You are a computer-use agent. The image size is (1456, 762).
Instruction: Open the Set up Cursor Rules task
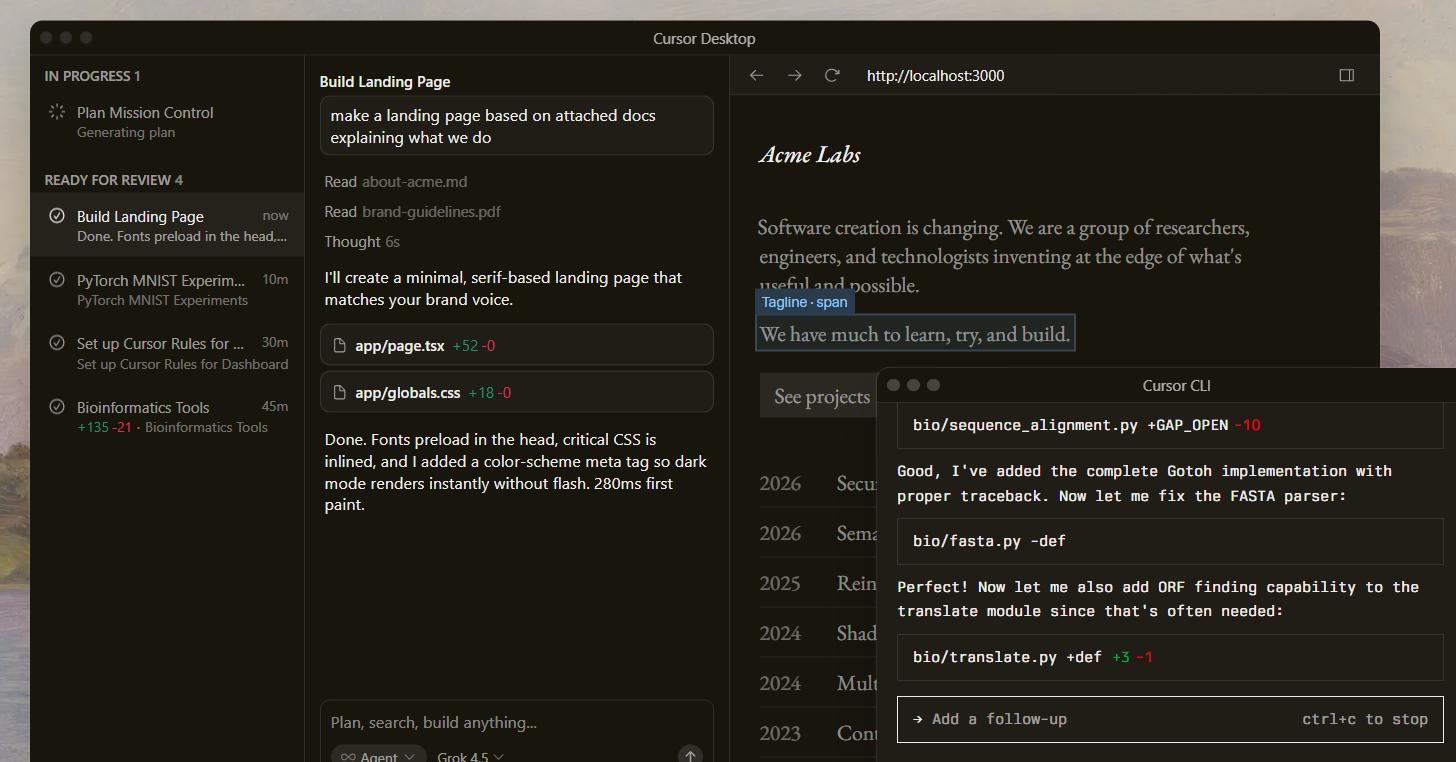[167, 353]
